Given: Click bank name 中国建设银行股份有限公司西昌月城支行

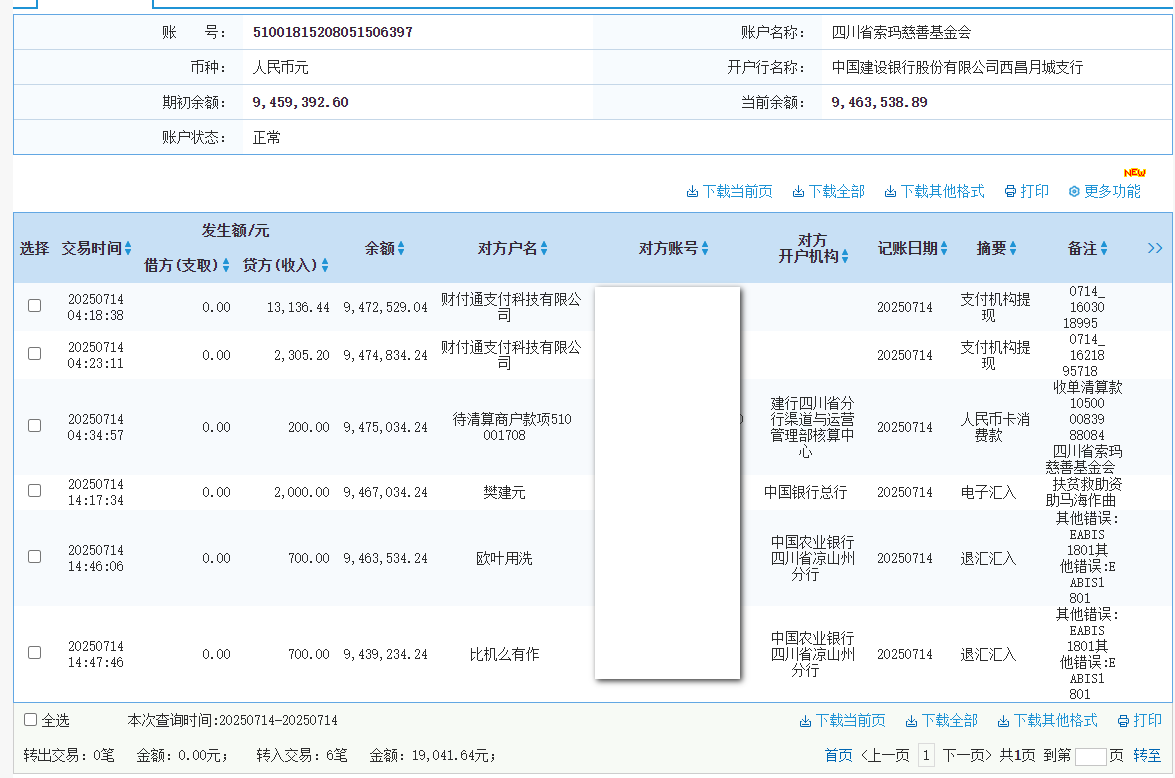Looking at the screenshot, I should [958, 67].
